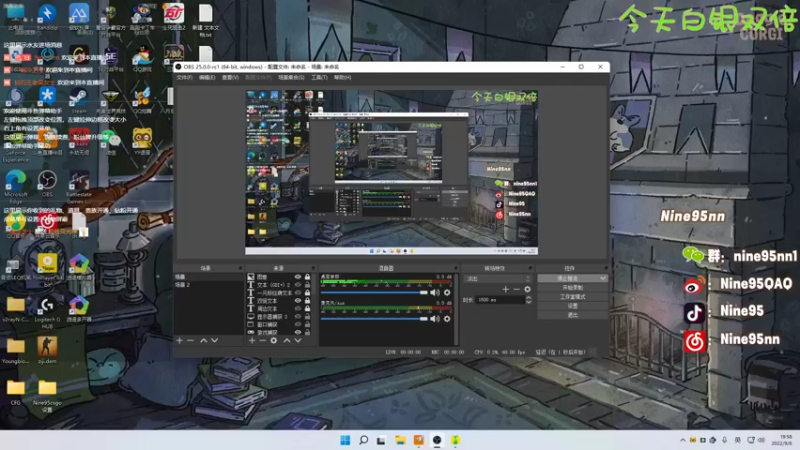Remove transition with the minus icon
Viewport: 800px width, 450px height.
[x=516, y=289]
